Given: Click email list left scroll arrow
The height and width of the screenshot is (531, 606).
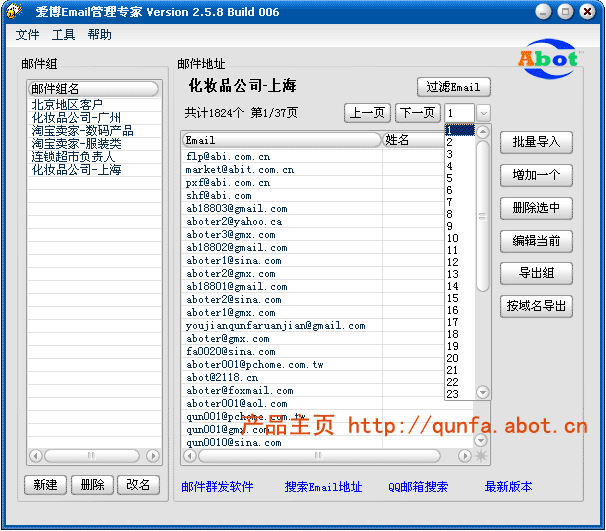Looking at the screenshot, I should point(189,456).
